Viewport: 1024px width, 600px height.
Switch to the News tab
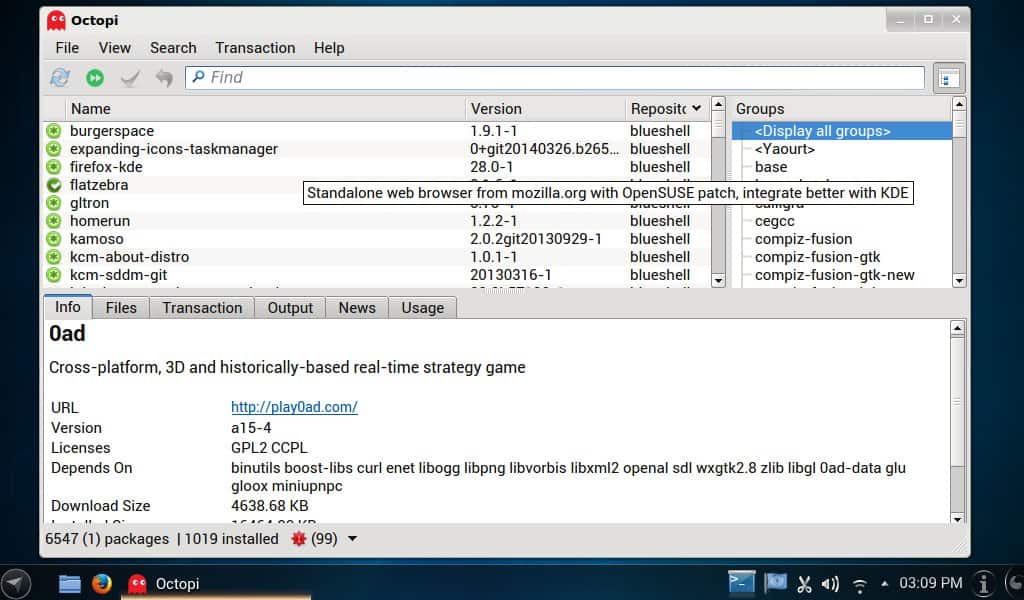pyautogui.click(x=357, y=308)
